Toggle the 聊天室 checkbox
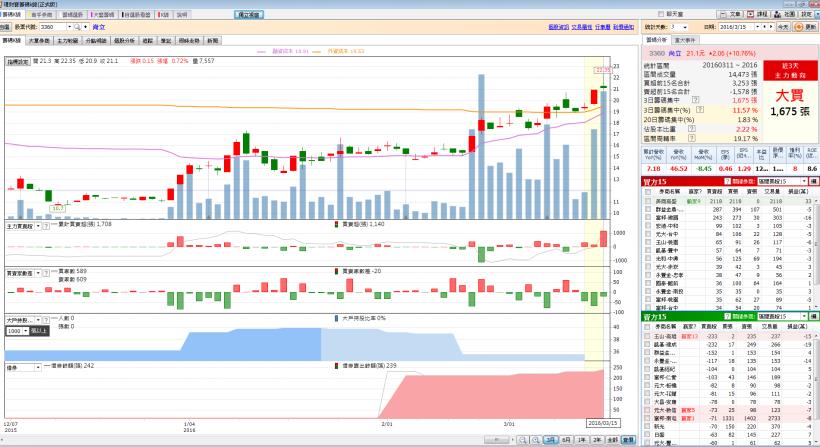Image resolution: width=820 pixels, height=447 pixels. [660, 14]
